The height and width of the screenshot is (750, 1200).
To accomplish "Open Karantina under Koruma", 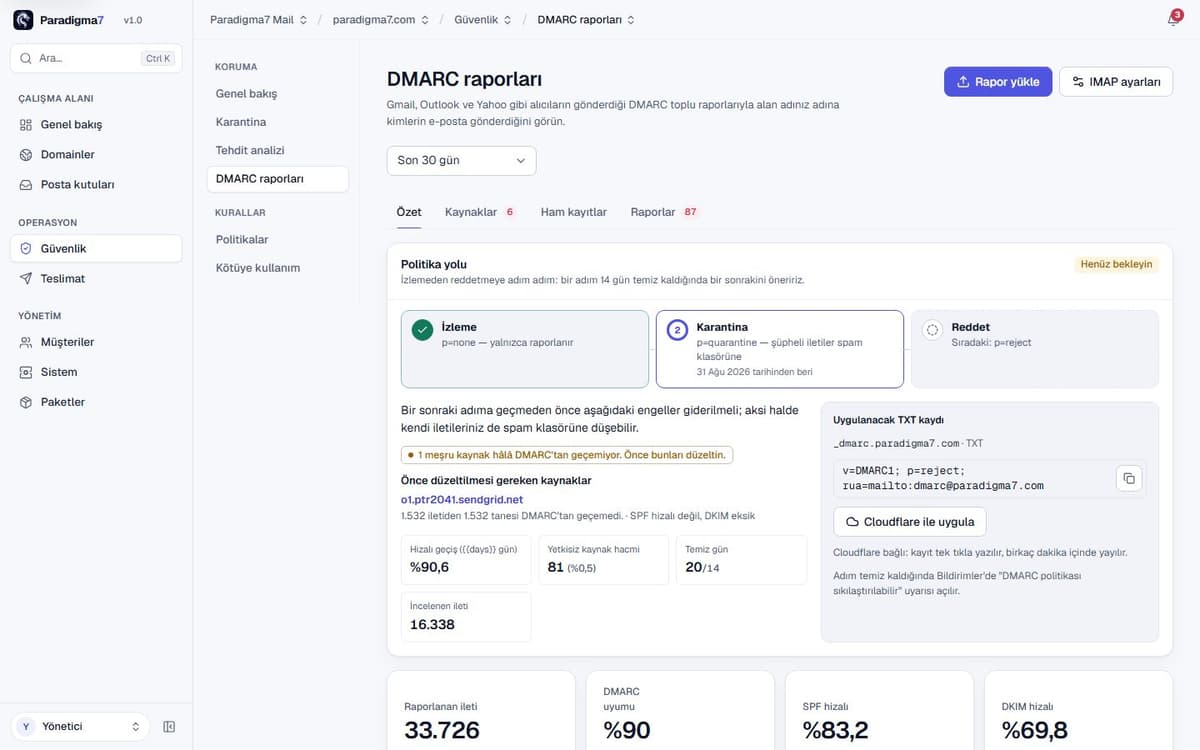I will [x=277, y=122].
